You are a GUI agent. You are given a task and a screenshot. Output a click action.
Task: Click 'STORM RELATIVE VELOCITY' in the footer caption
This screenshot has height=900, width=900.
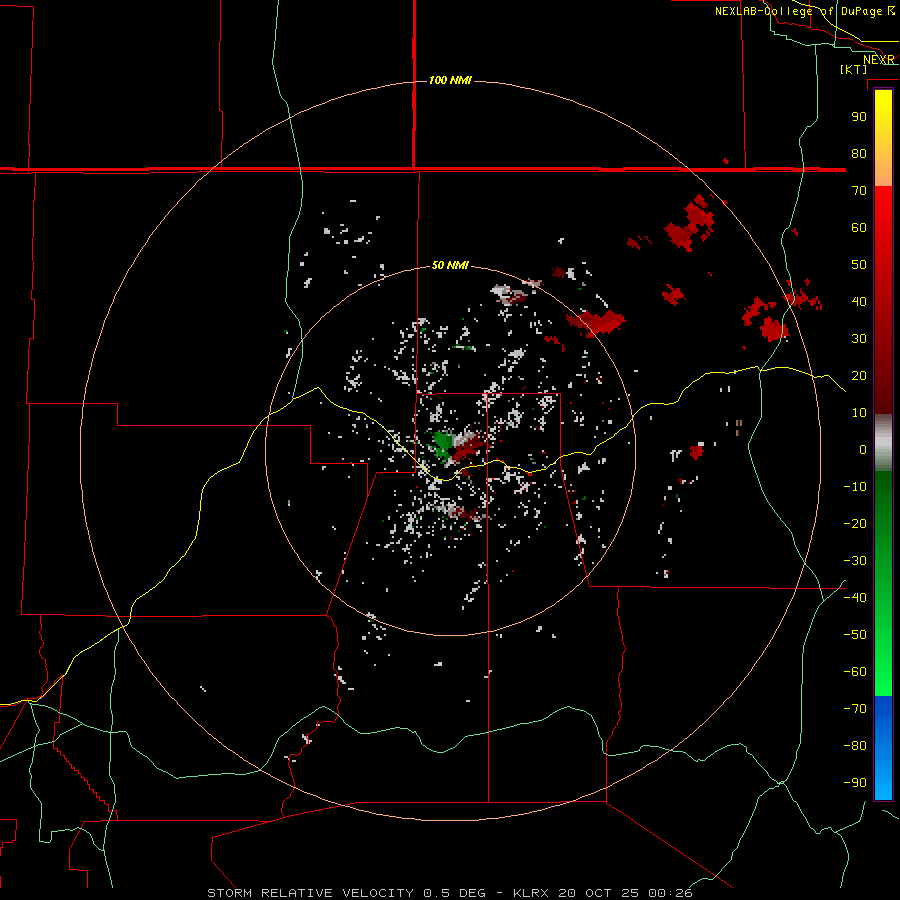tap(310, 893)
